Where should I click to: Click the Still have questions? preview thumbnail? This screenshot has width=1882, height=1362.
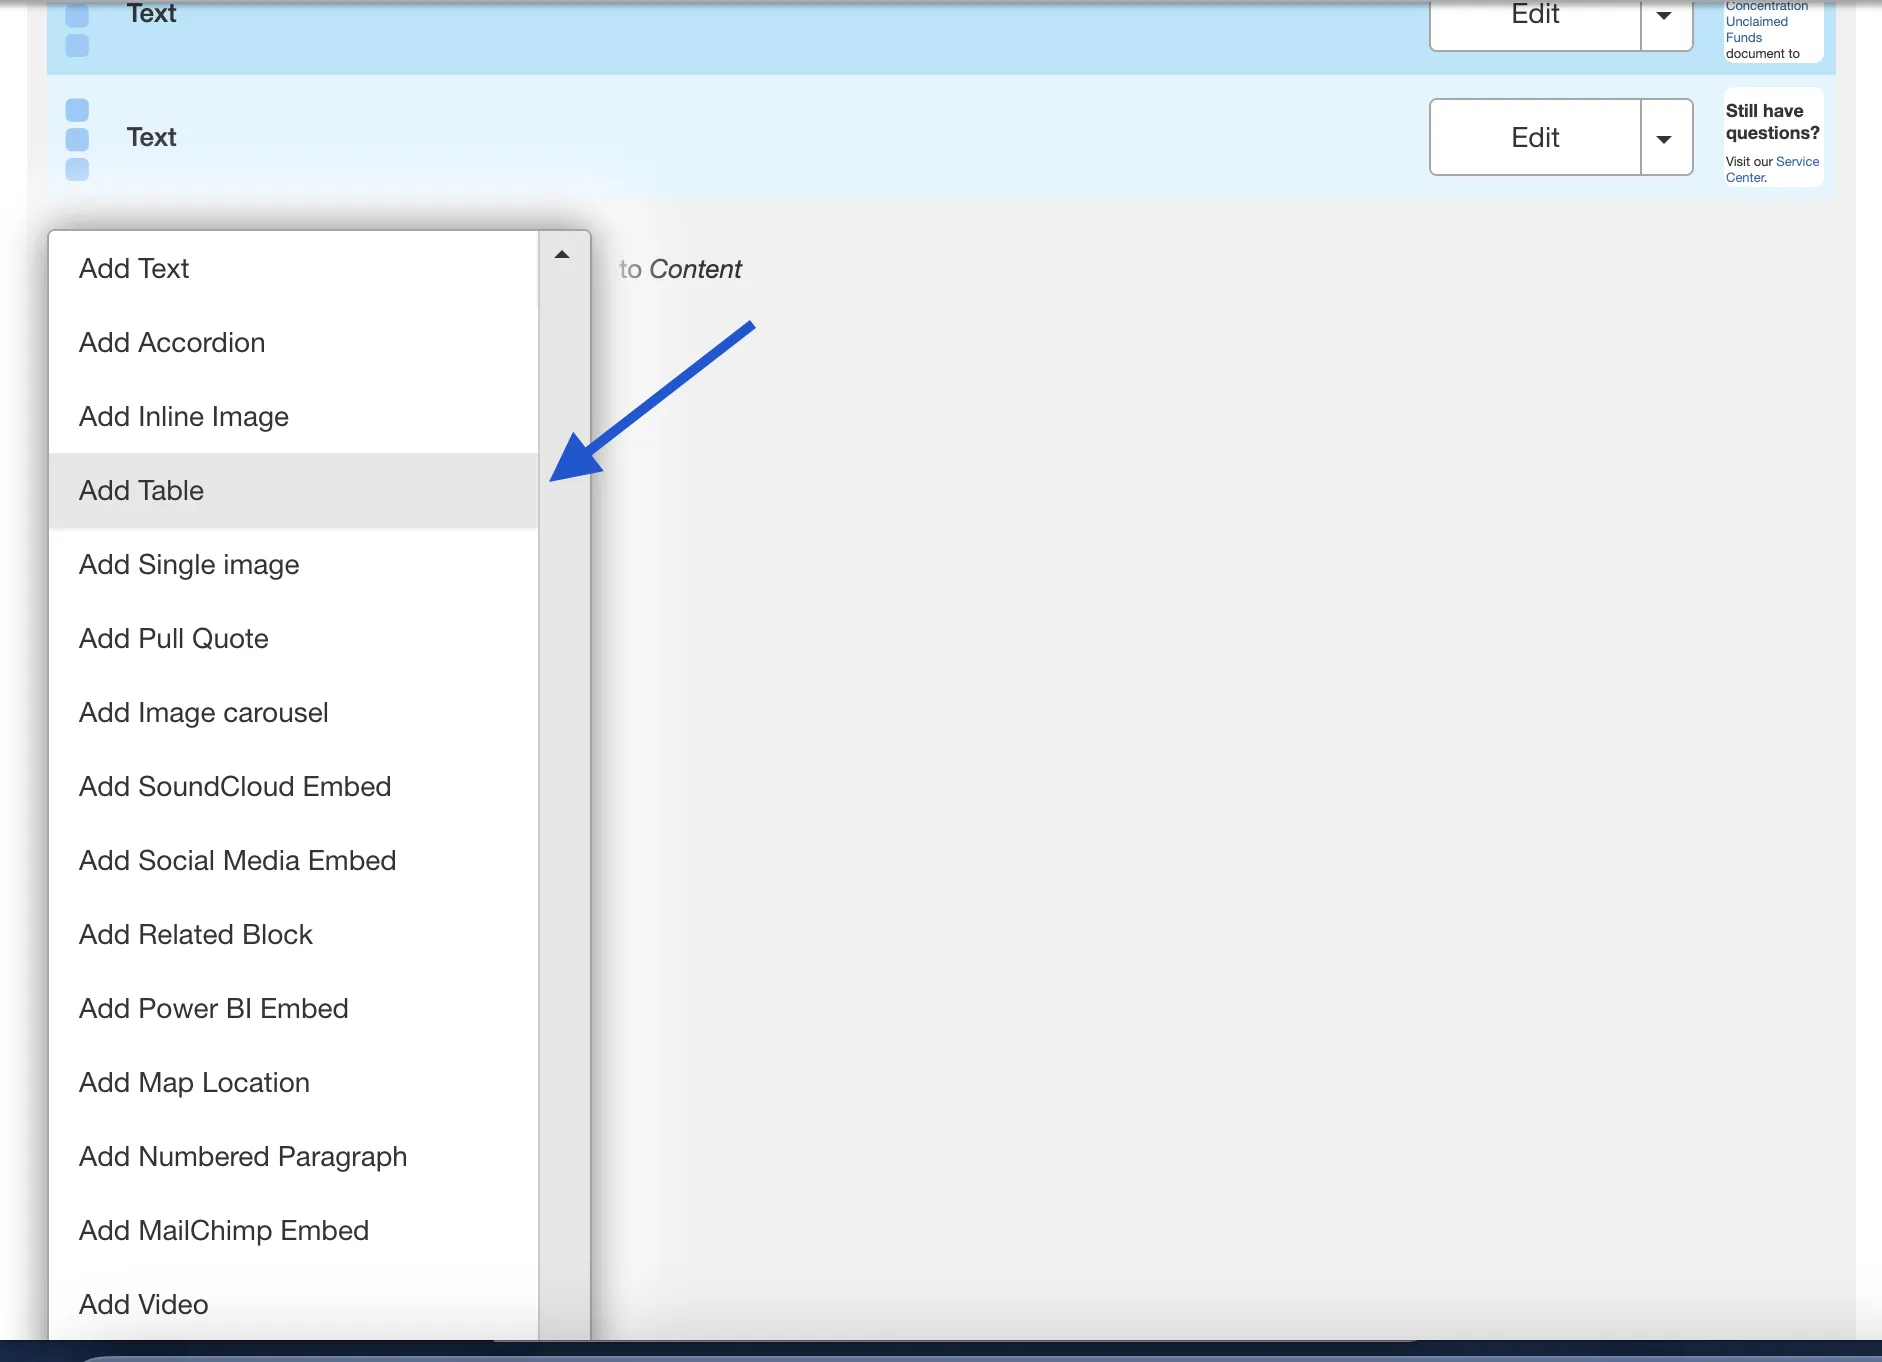pos(1773,137)
